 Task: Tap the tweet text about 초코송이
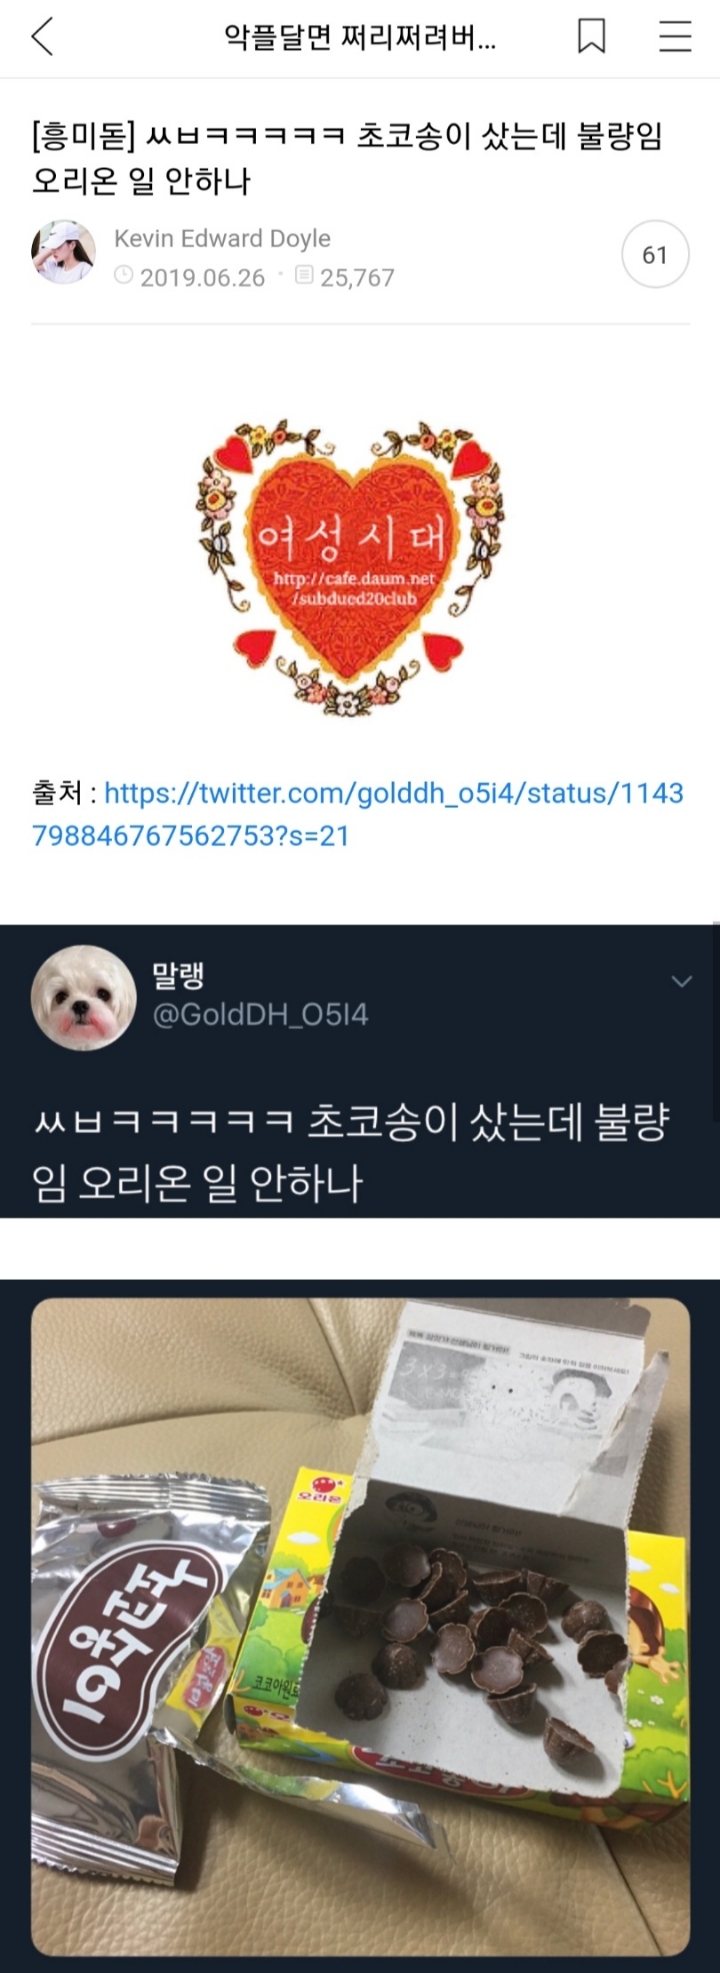[350, 1153]
